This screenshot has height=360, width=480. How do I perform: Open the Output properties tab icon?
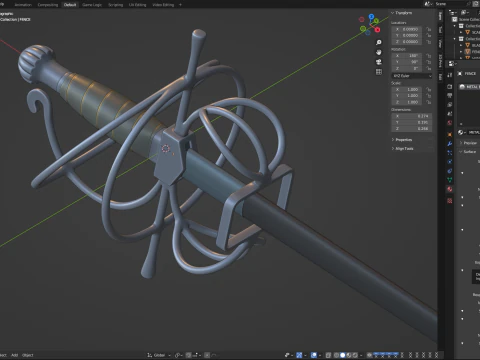450,96
